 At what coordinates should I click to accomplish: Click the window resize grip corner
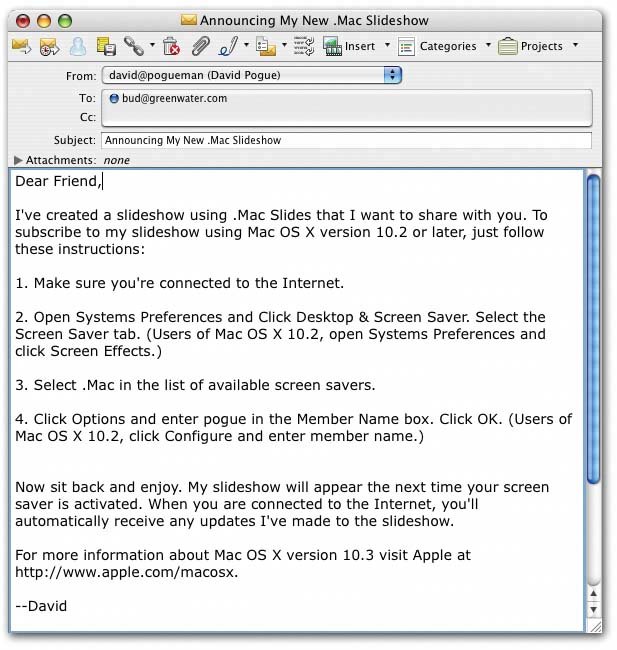(595, 626)
